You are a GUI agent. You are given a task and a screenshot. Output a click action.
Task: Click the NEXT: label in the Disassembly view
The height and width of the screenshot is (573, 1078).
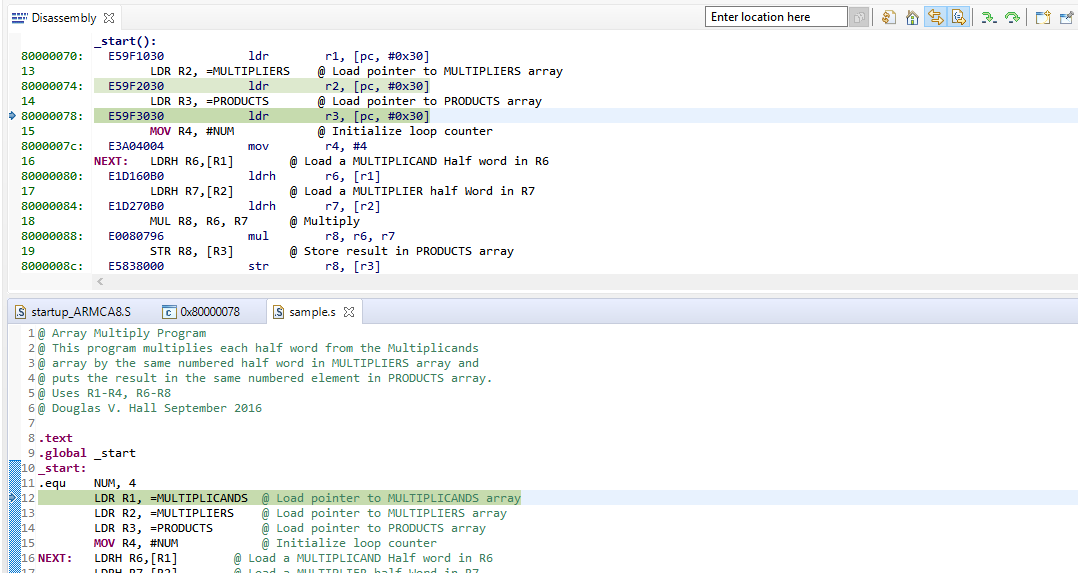(x=111, y=161)
